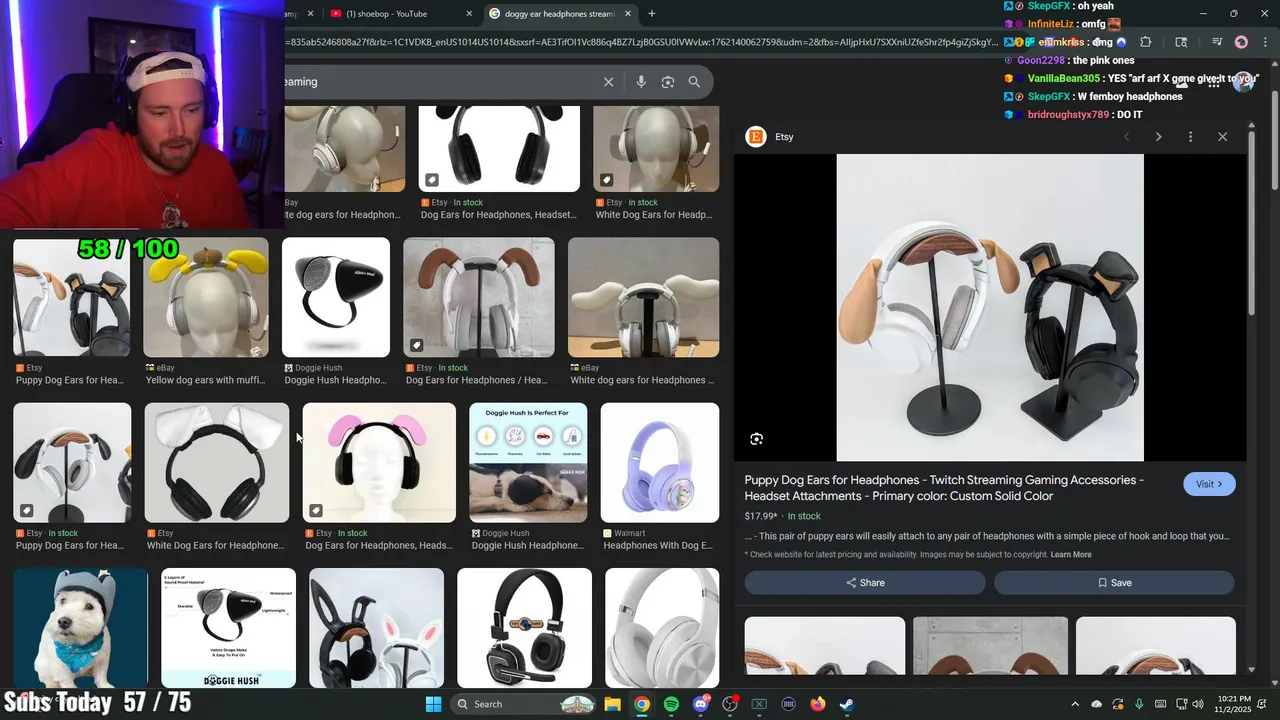Click the related image with concrete background

tap(990, 646)
